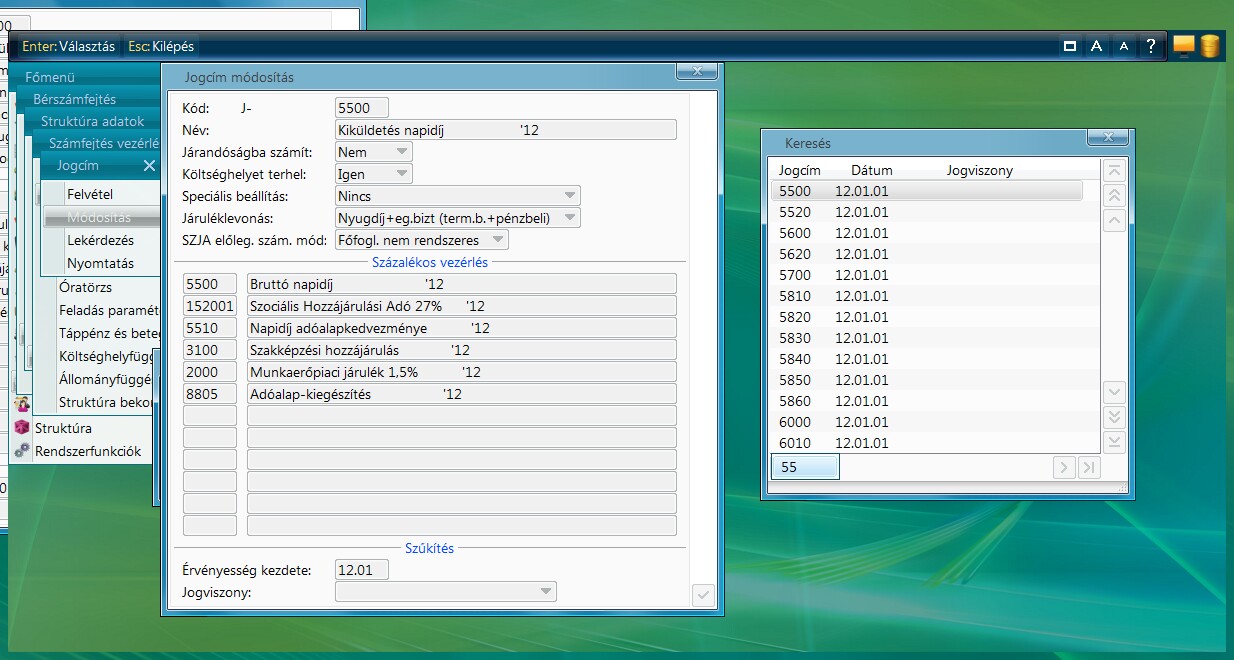Click the question mark help icon
The image size is (1234, 660).
tap(1151, 46)
